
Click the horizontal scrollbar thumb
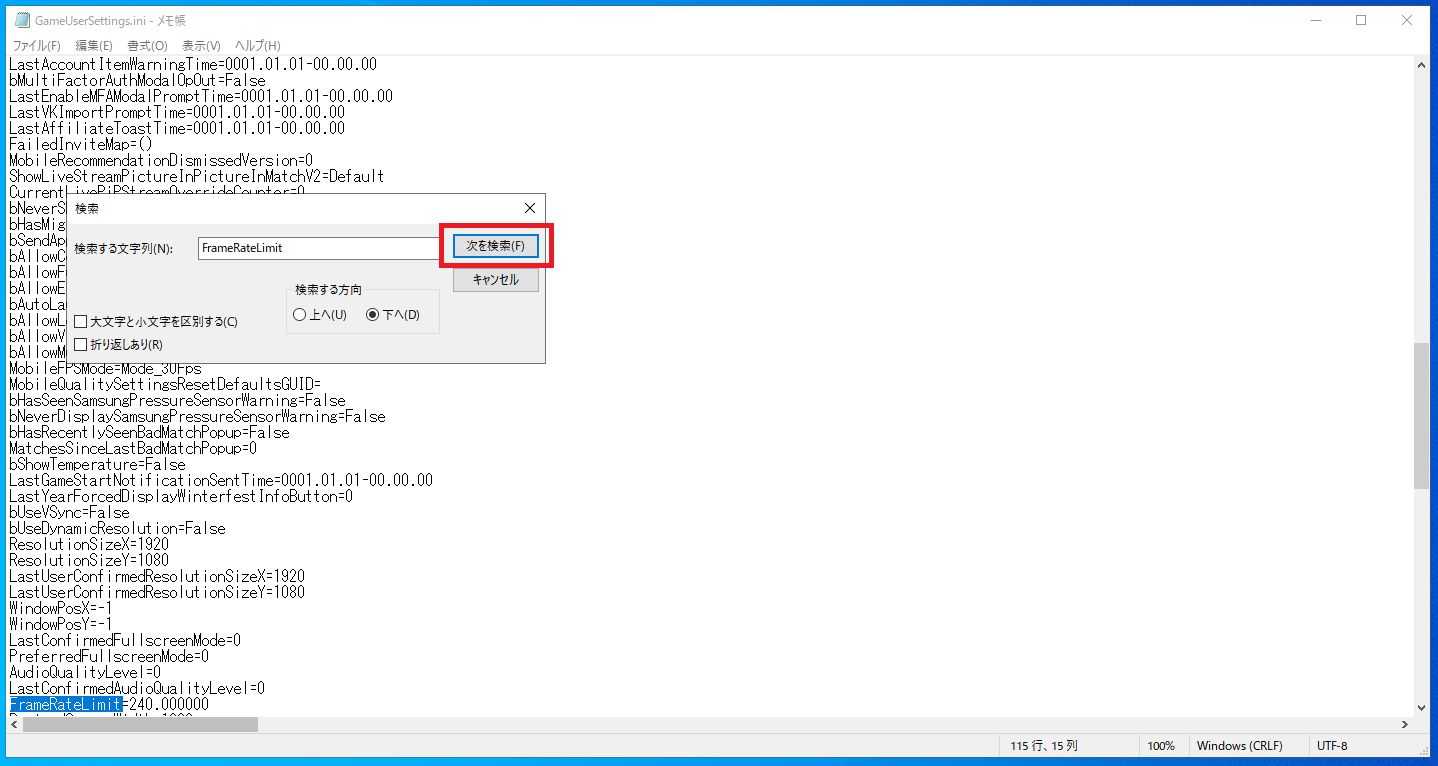point(140,725)
